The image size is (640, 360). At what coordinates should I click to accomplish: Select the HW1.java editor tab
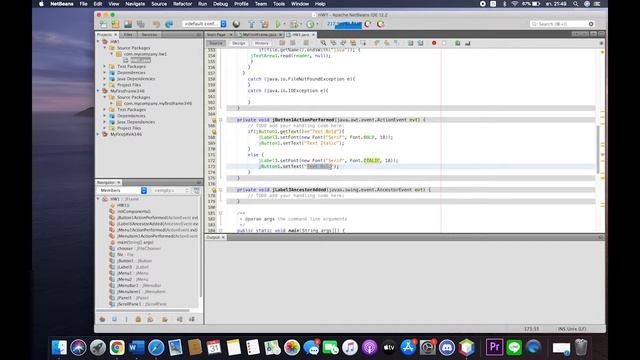pyautogui.click(x=301, y=35)
